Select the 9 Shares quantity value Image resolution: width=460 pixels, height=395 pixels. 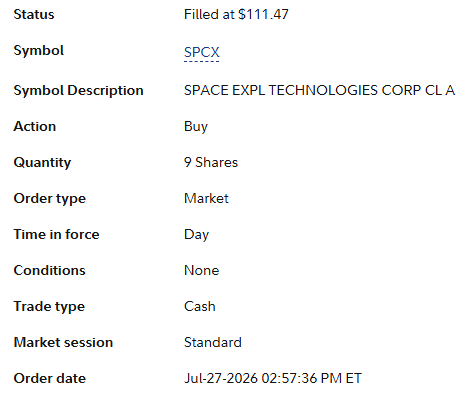(x=211, y=162)
